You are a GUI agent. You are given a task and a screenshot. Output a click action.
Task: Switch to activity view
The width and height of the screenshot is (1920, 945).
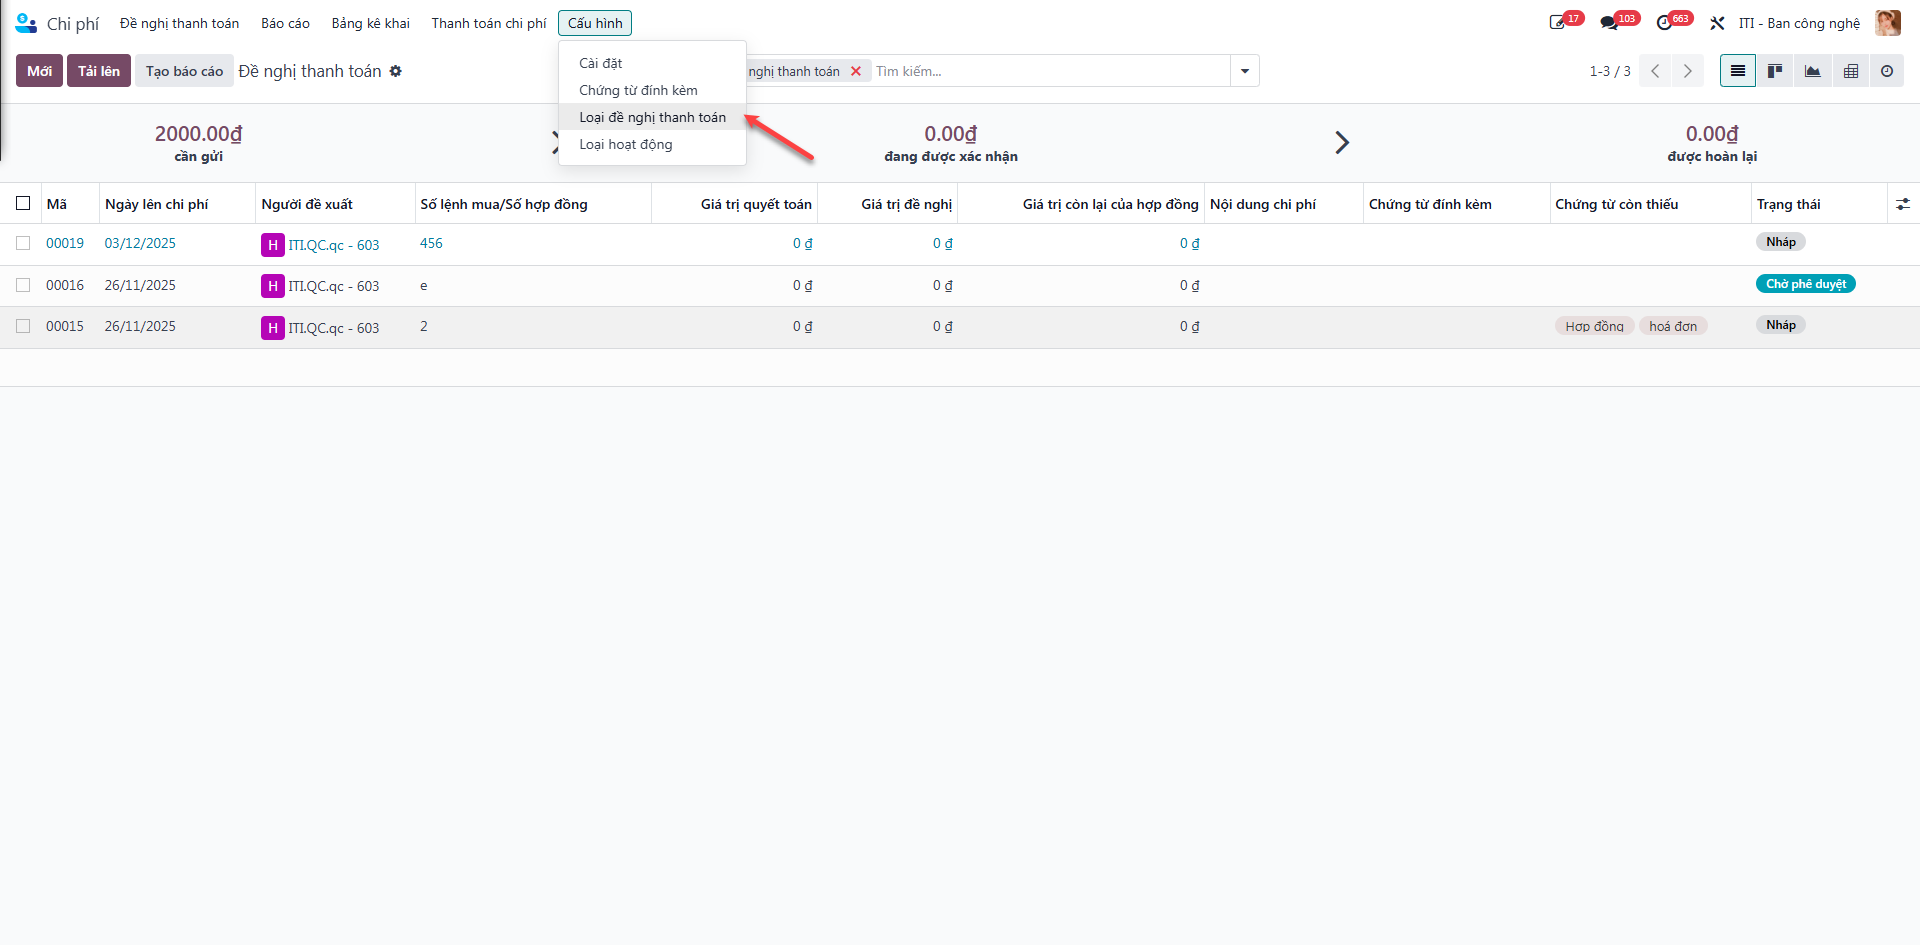click(1887, 71)
